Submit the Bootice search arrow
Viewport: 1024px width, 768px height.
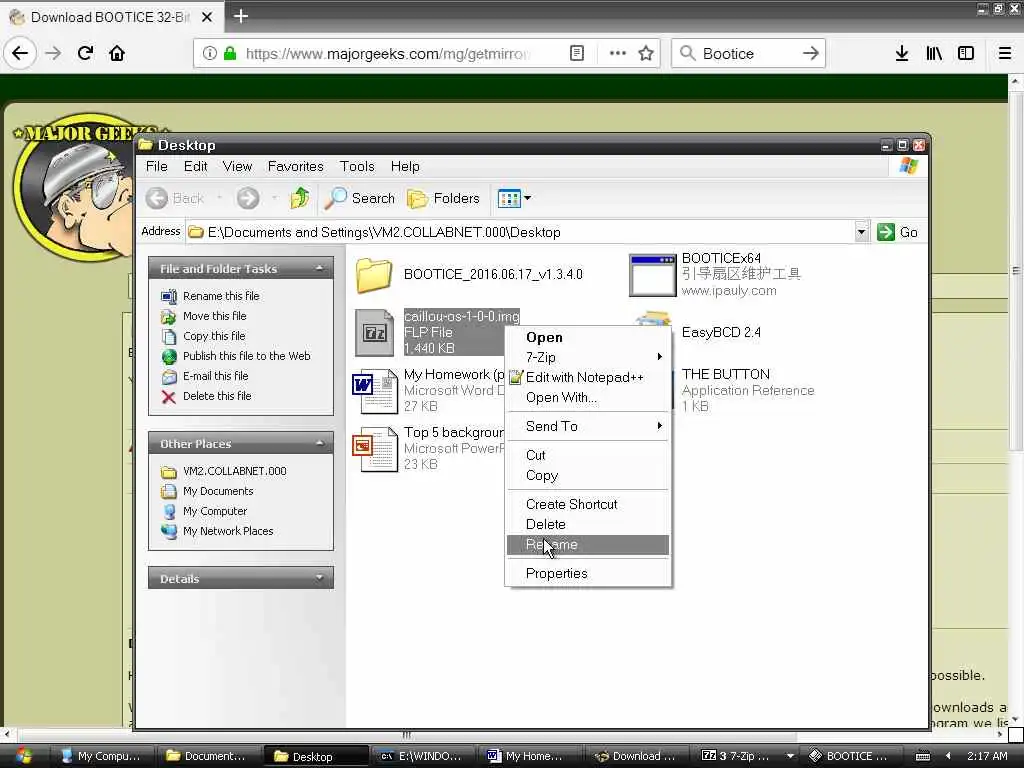pyautogui.click(x=810, y=54)
